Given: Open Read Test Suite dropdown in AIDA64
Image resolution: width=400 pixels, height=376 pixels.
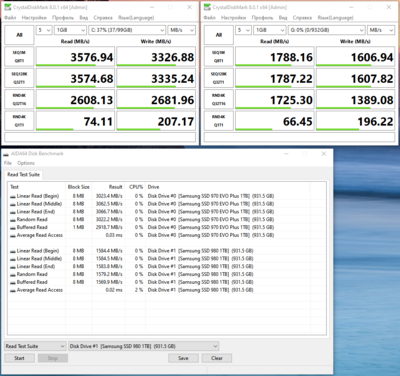Looking at the screenshot, I should click(x=35, y=346).
